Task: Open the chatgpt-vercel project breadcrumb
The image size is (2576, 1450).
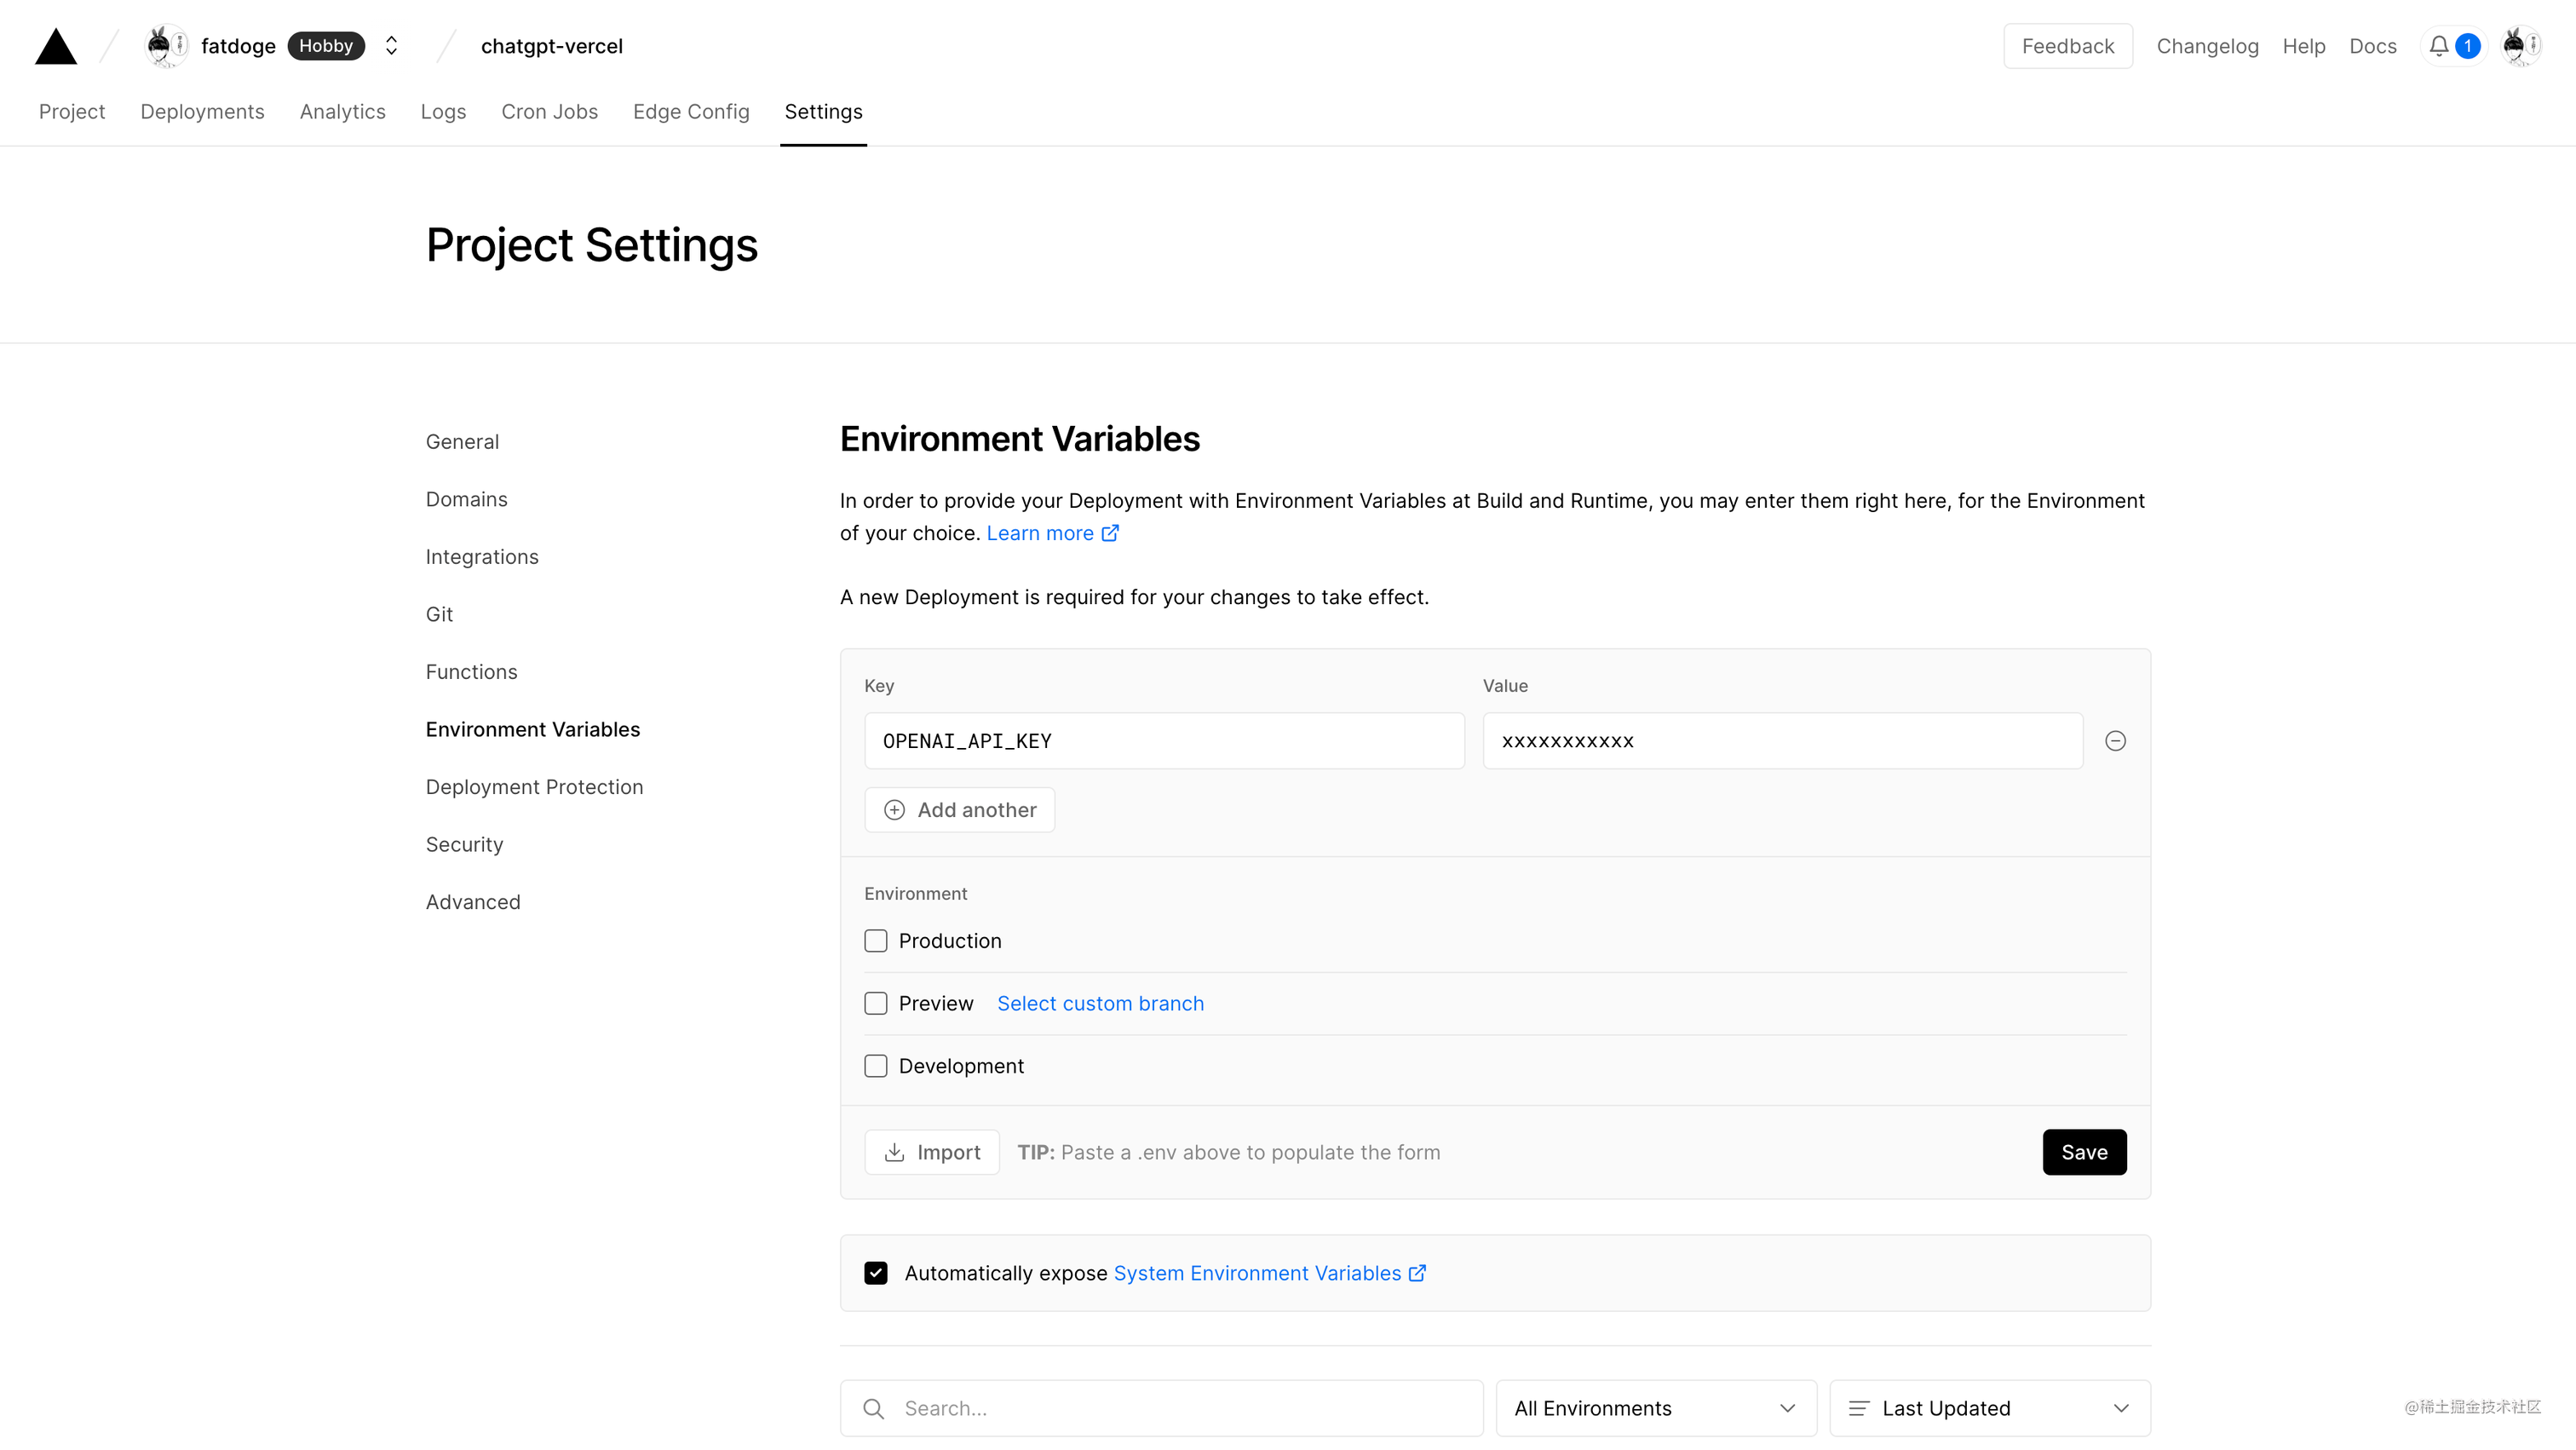Action: coord(551,46)
